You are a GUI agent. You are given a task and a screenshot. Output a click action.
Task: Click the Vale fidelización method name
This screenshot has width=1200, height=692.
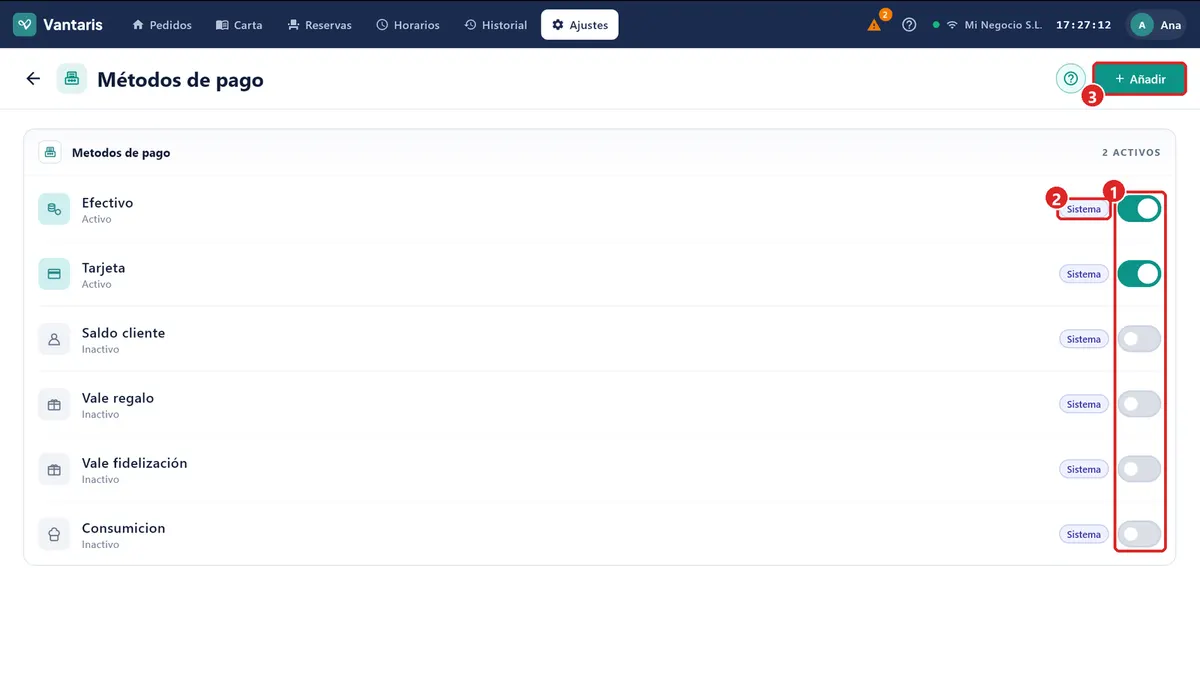pos(134,463)
